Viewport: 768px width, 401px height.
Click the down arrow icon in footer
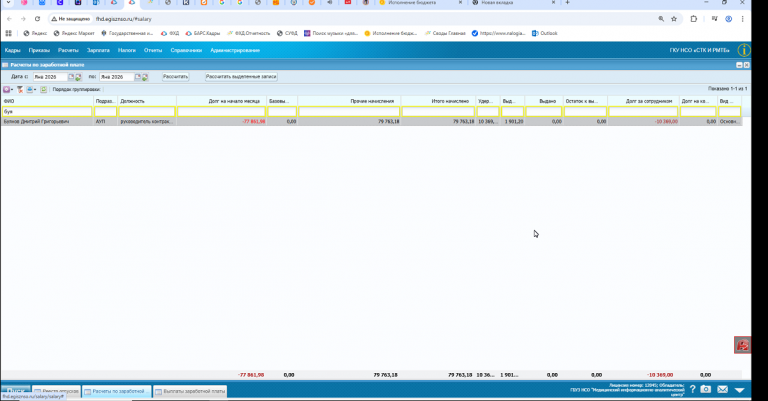(740, 390)
